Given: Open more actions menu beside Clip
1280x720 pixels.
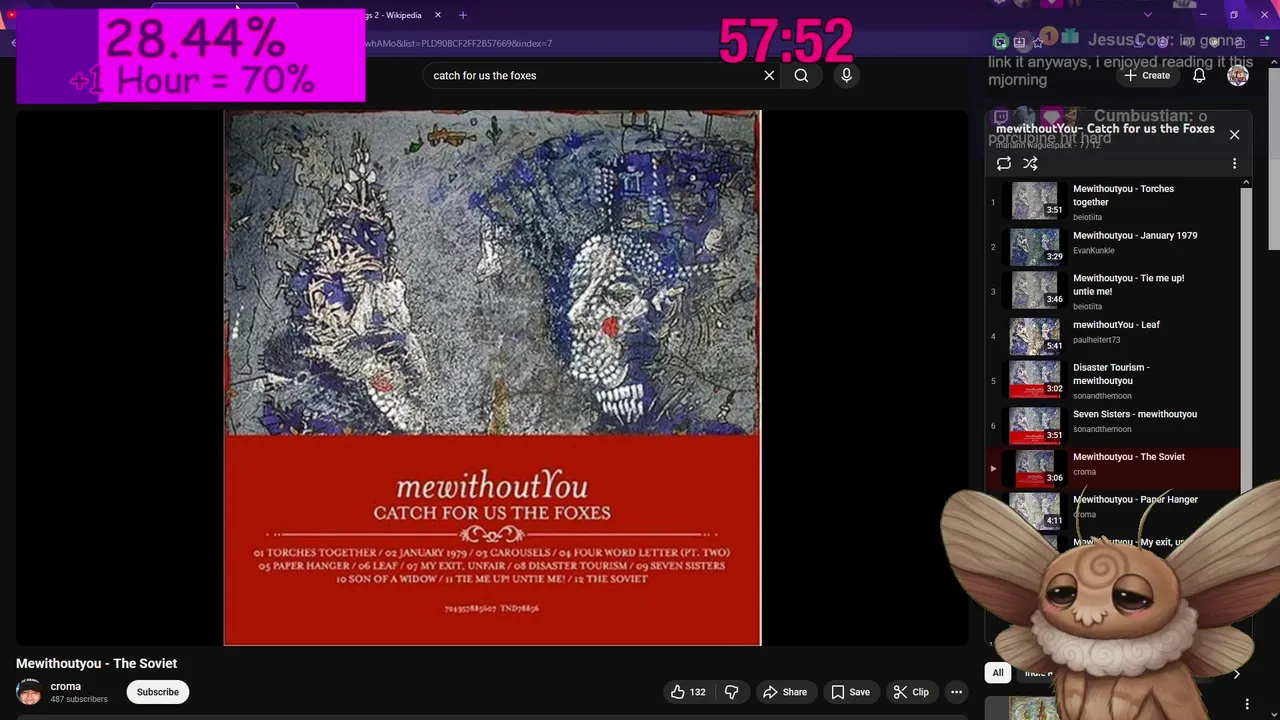Looking at the screenshot, I should 956,692.
